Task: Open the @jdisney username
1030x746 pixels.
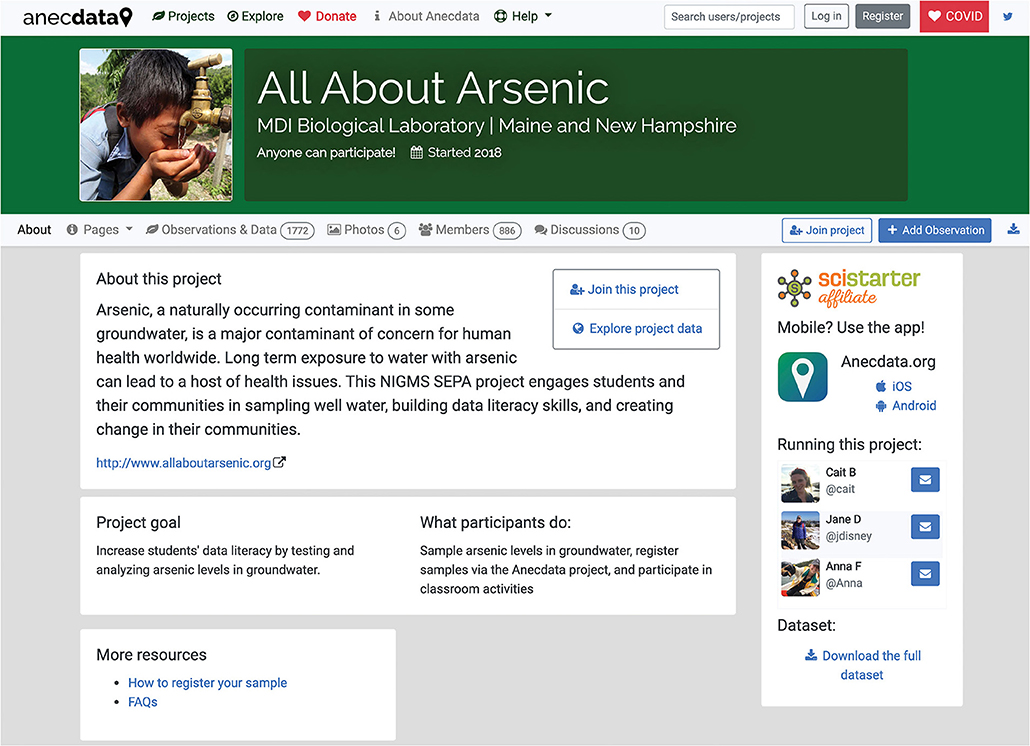Action: pos(849,536)
